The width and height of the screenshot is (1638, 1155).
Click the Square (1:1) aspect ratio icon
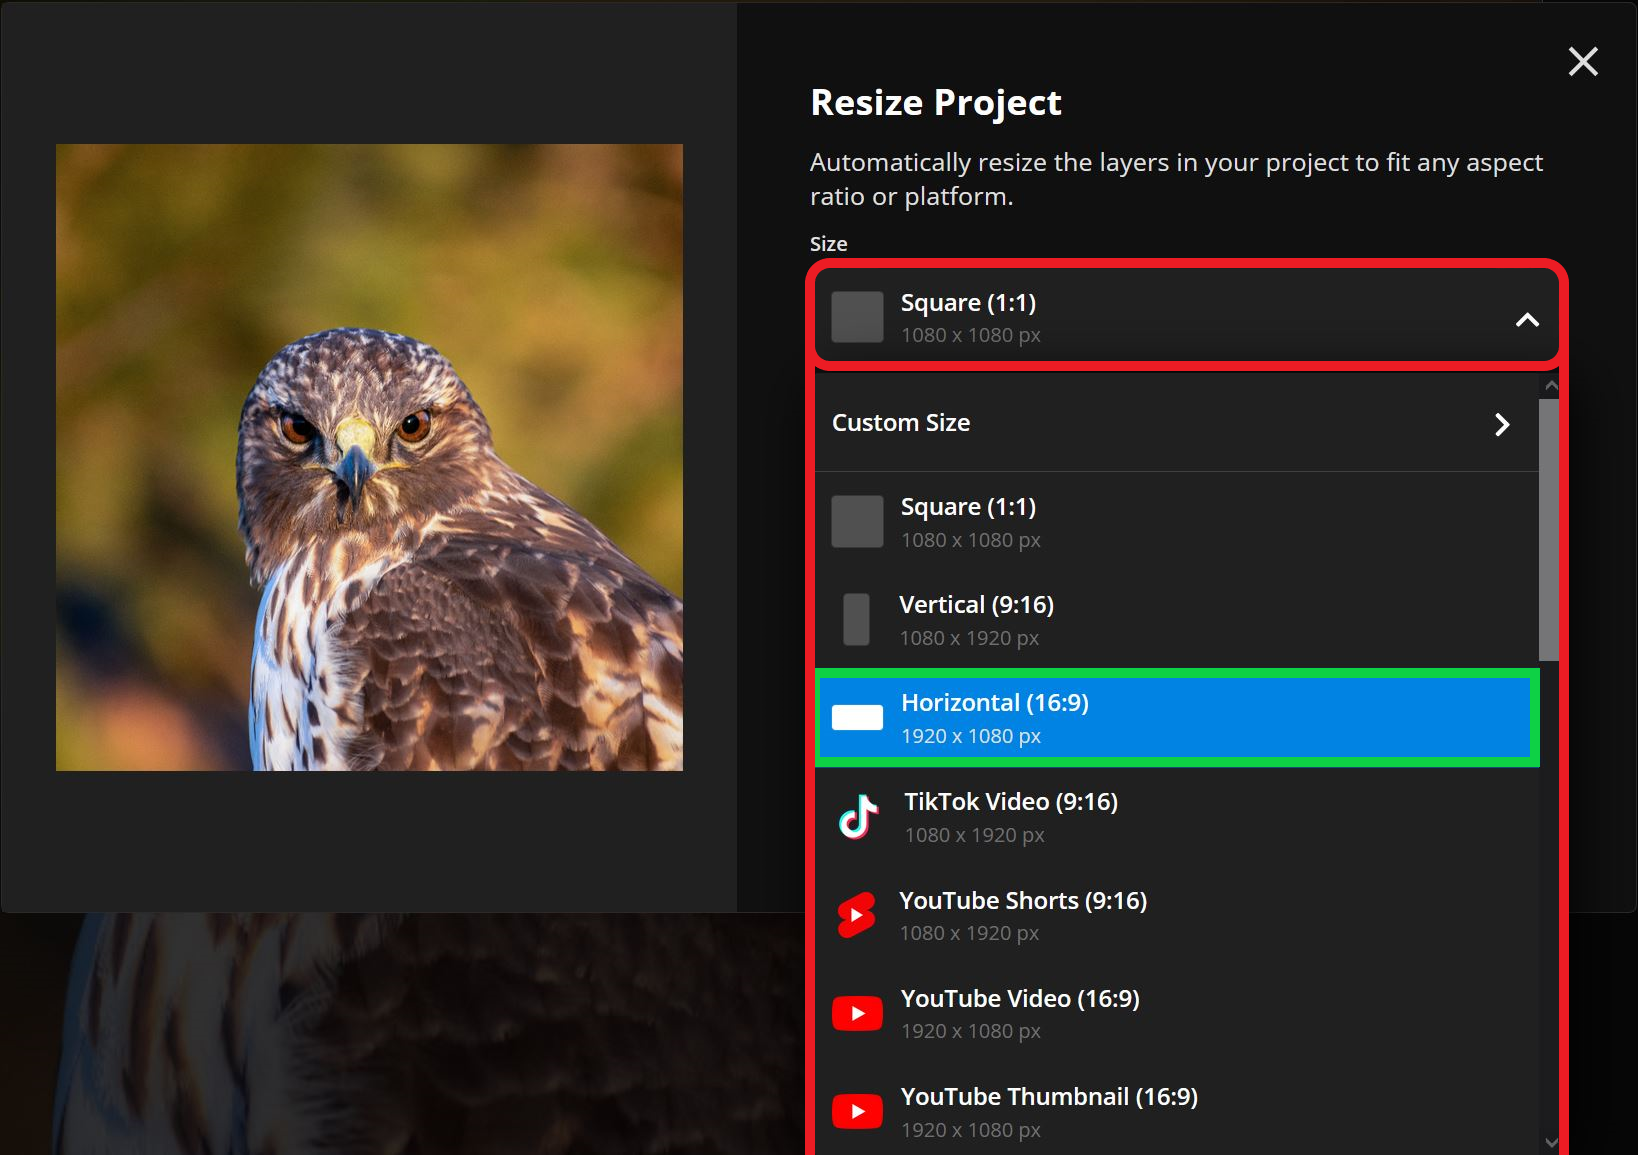857,520
